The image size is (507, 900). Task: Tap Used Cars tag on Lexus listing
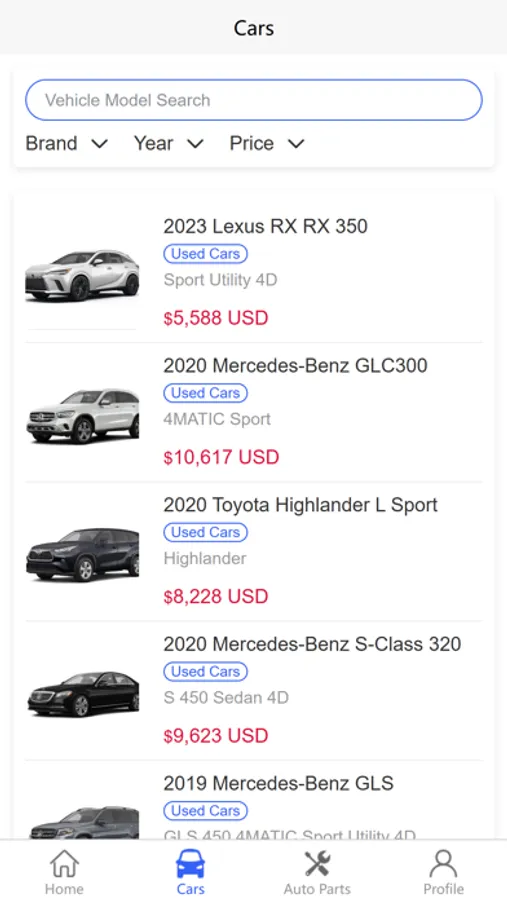click(206, 254)
